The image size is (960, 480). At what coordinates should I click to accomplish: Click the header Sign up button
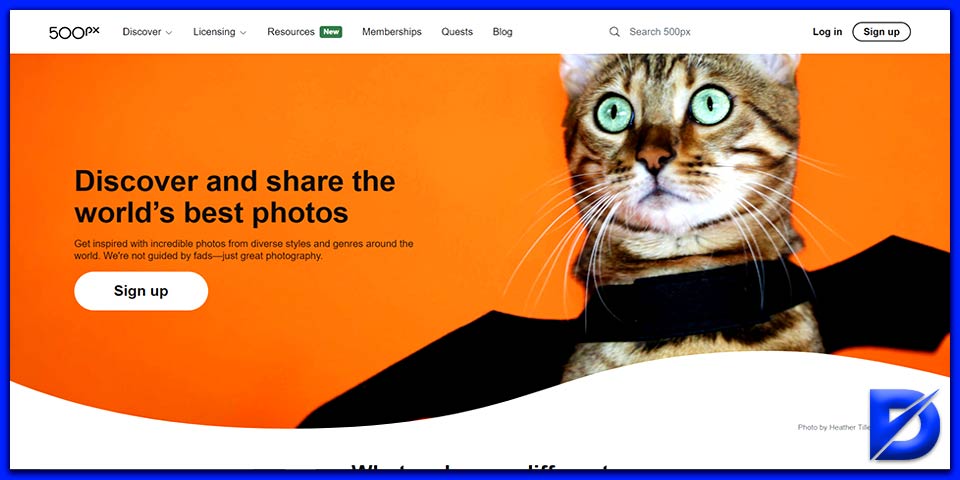point(881,32)
